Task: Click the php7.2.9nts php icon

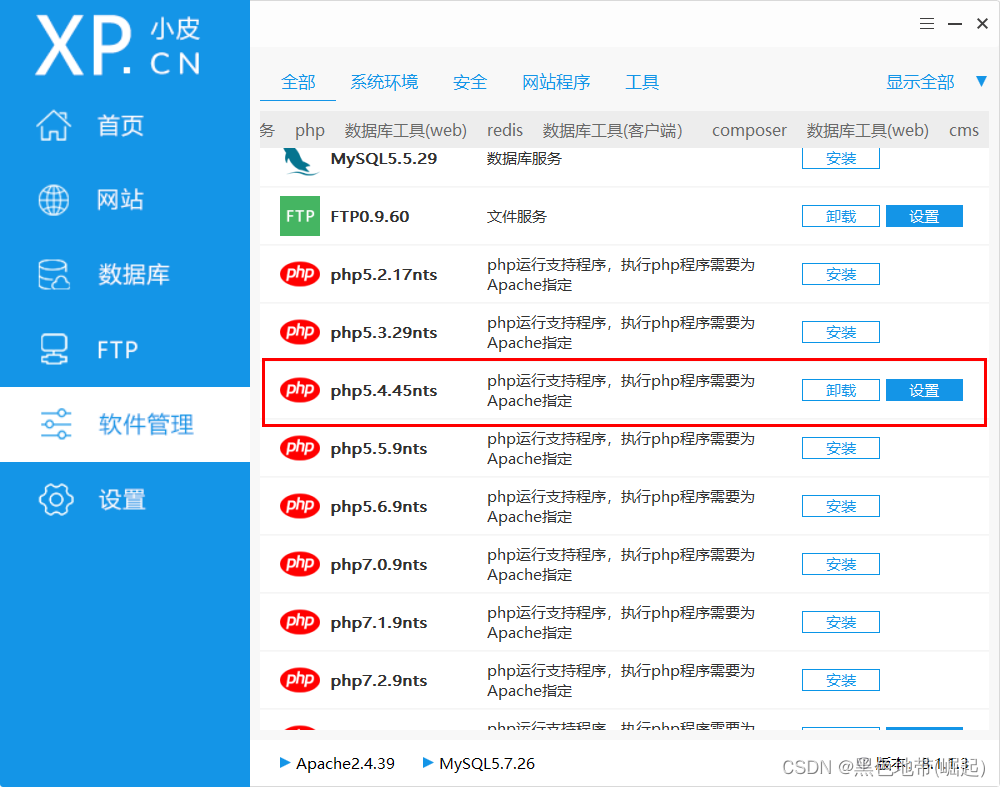Action: pos(300,680)
